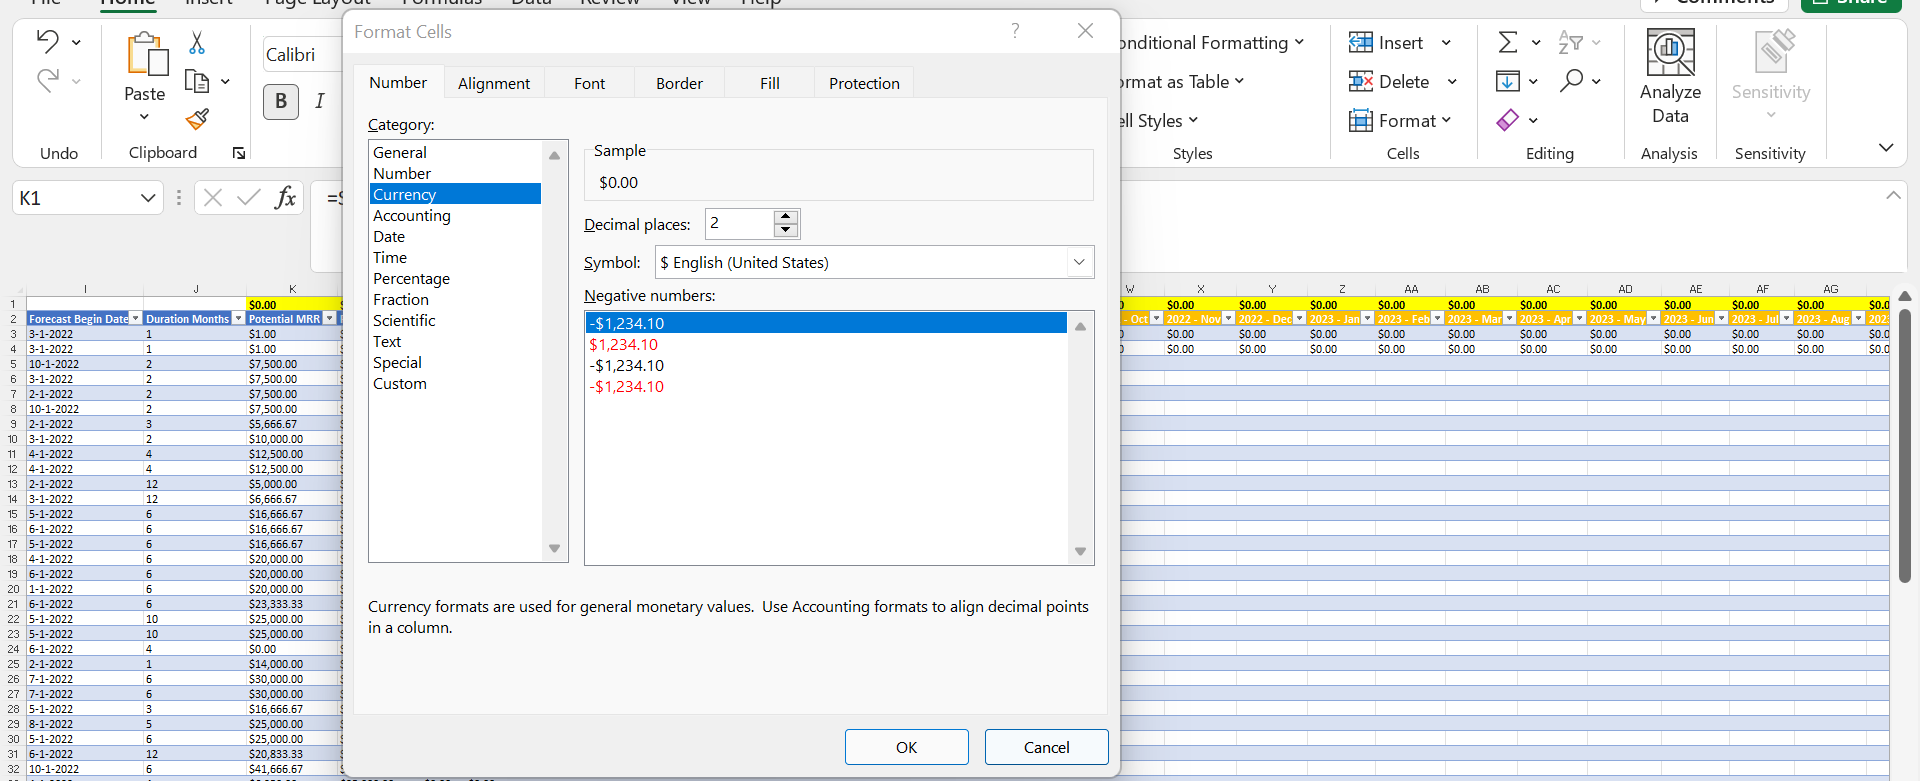This screenshot has height=781, width=1920.
Task: Click the Cut scissors icon
Action: 197,42
